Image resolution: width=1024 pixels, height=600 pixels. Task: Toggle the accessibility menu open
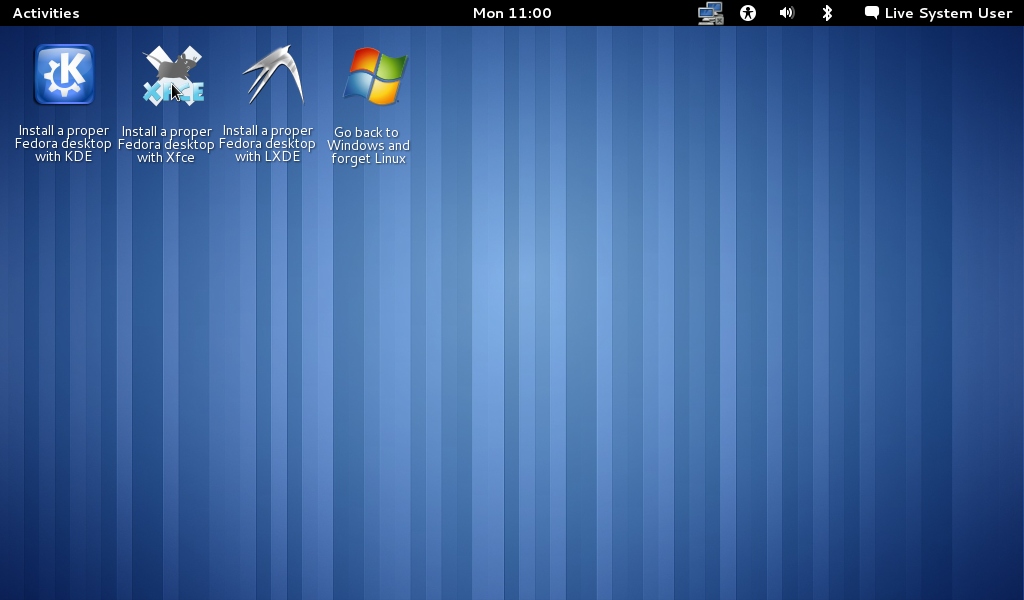[x=747, y=13]
